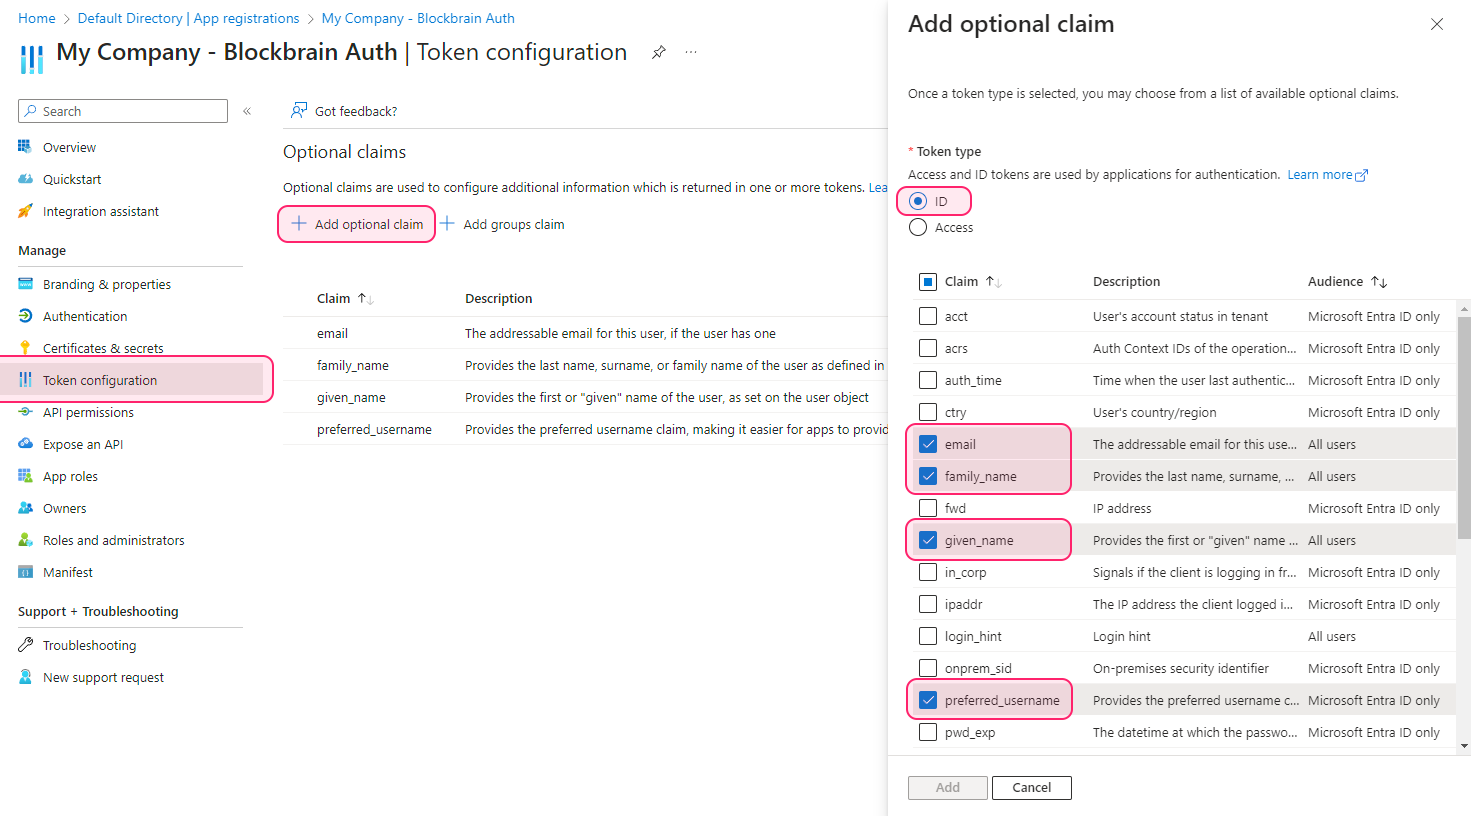Select the ID token type radio button
This screenshot has height=816, width=1471.
click(x=918, y=201)
